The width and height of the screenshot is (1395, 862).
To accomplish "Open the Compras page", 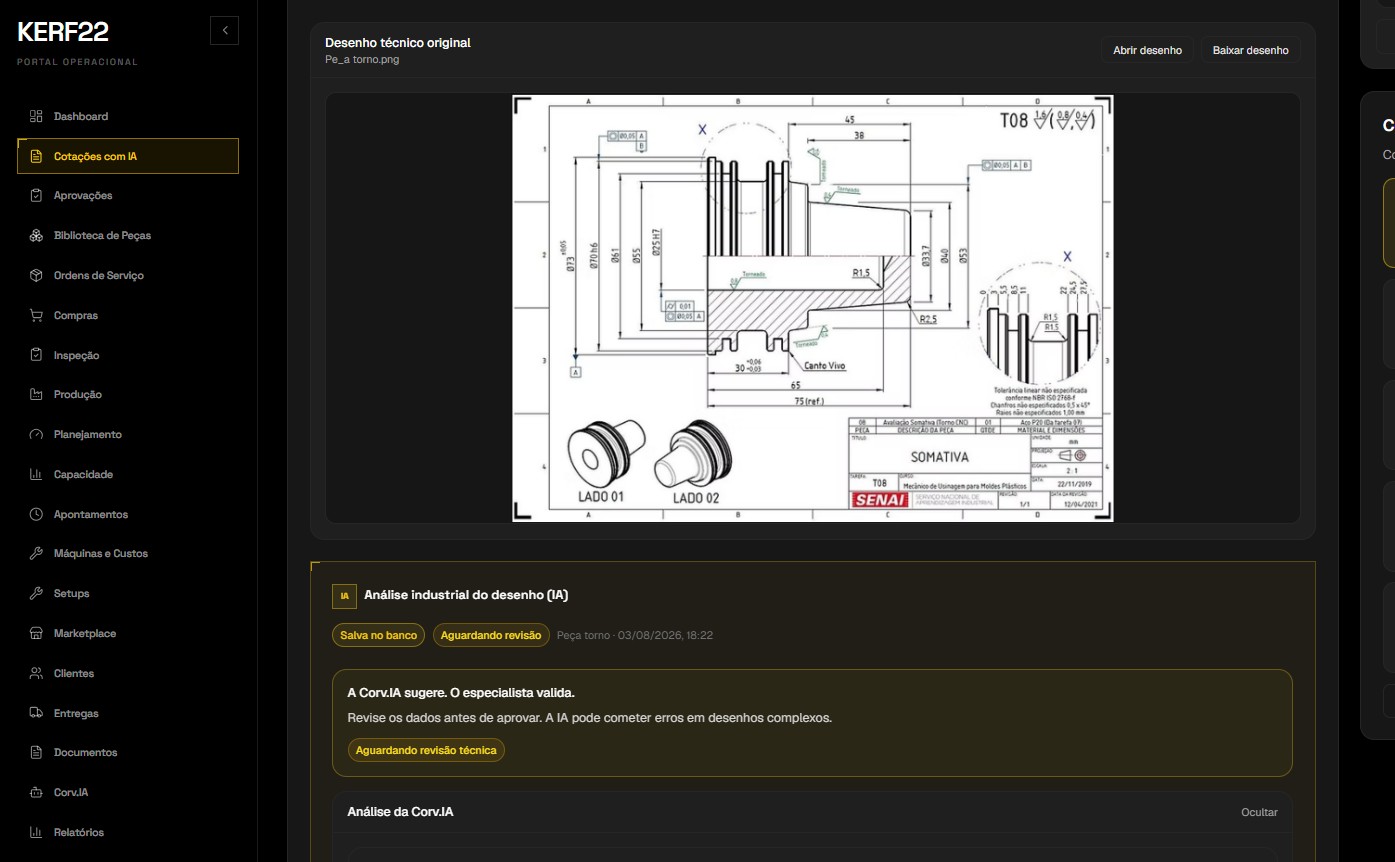I will click(128, 315).
